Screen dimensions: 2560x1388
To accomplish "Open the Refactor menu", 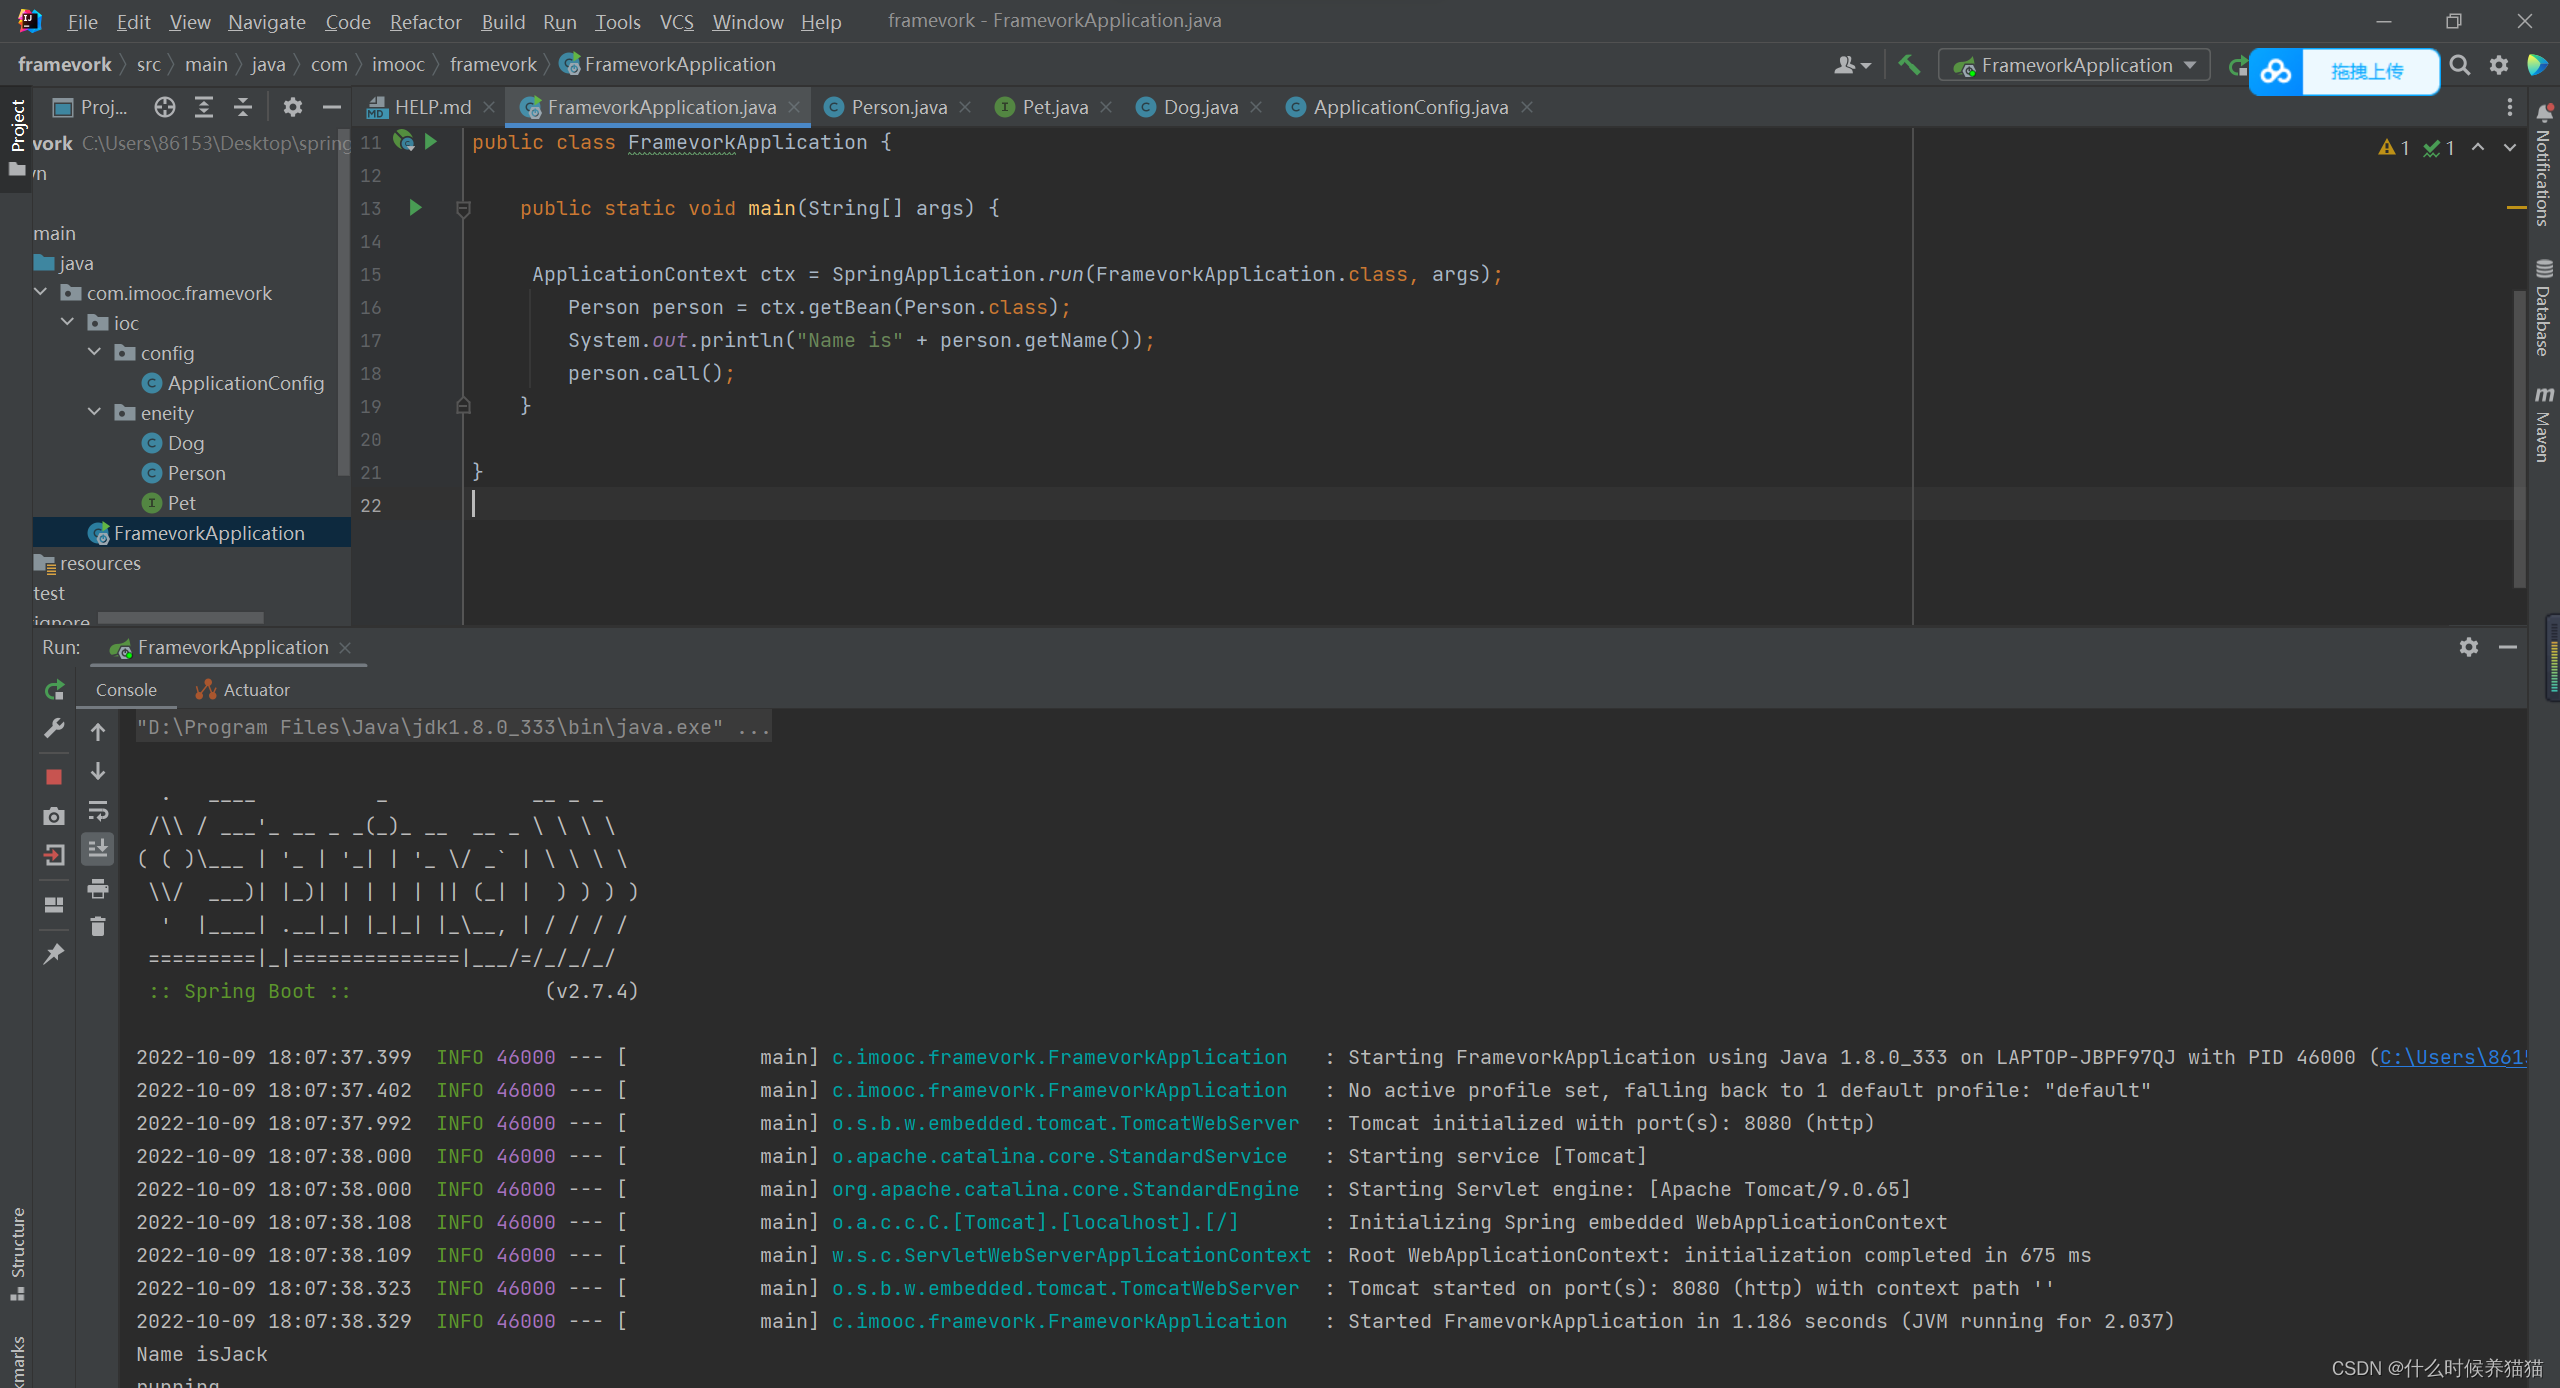I will pos(425,21).
